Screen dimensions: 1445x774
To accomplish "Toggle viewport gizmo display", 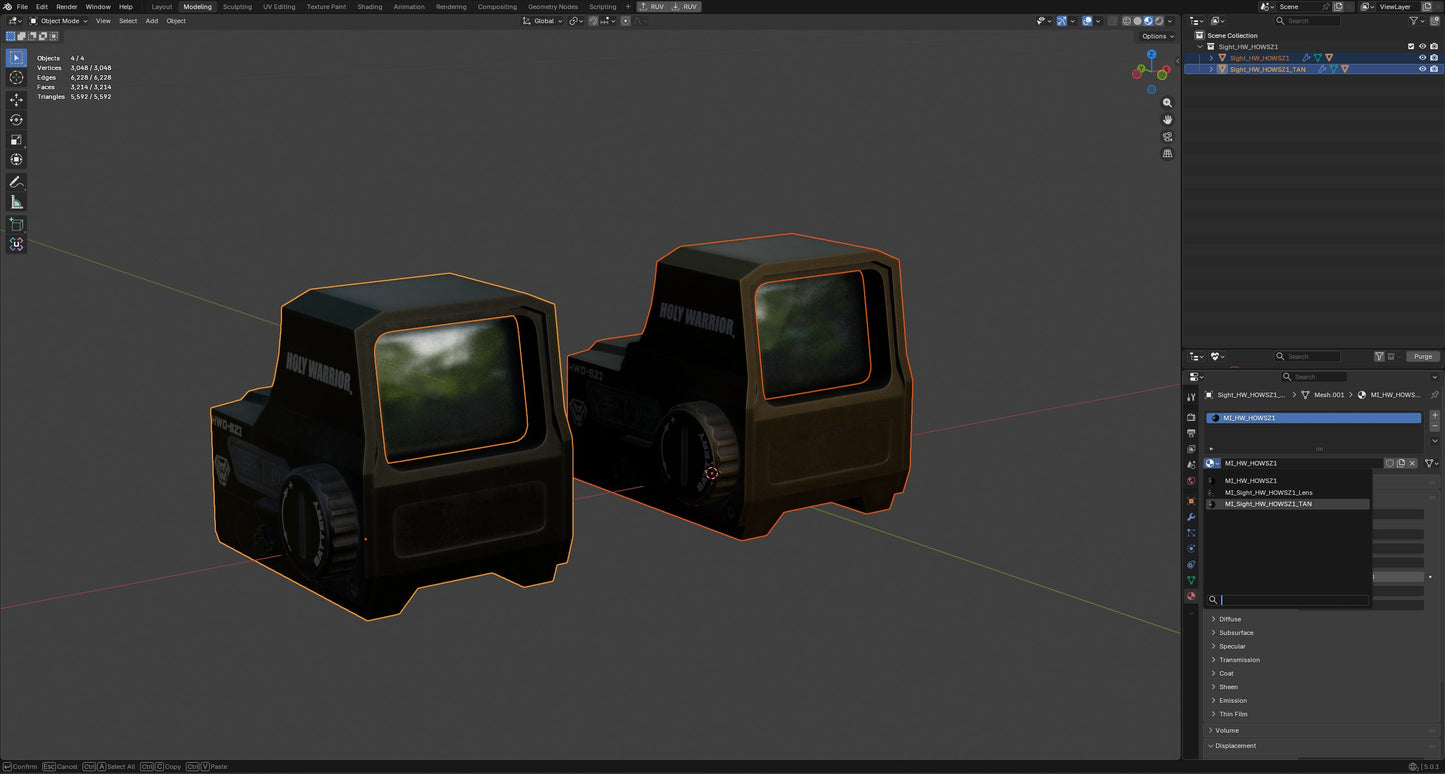I will click(x=1061, y=21).
